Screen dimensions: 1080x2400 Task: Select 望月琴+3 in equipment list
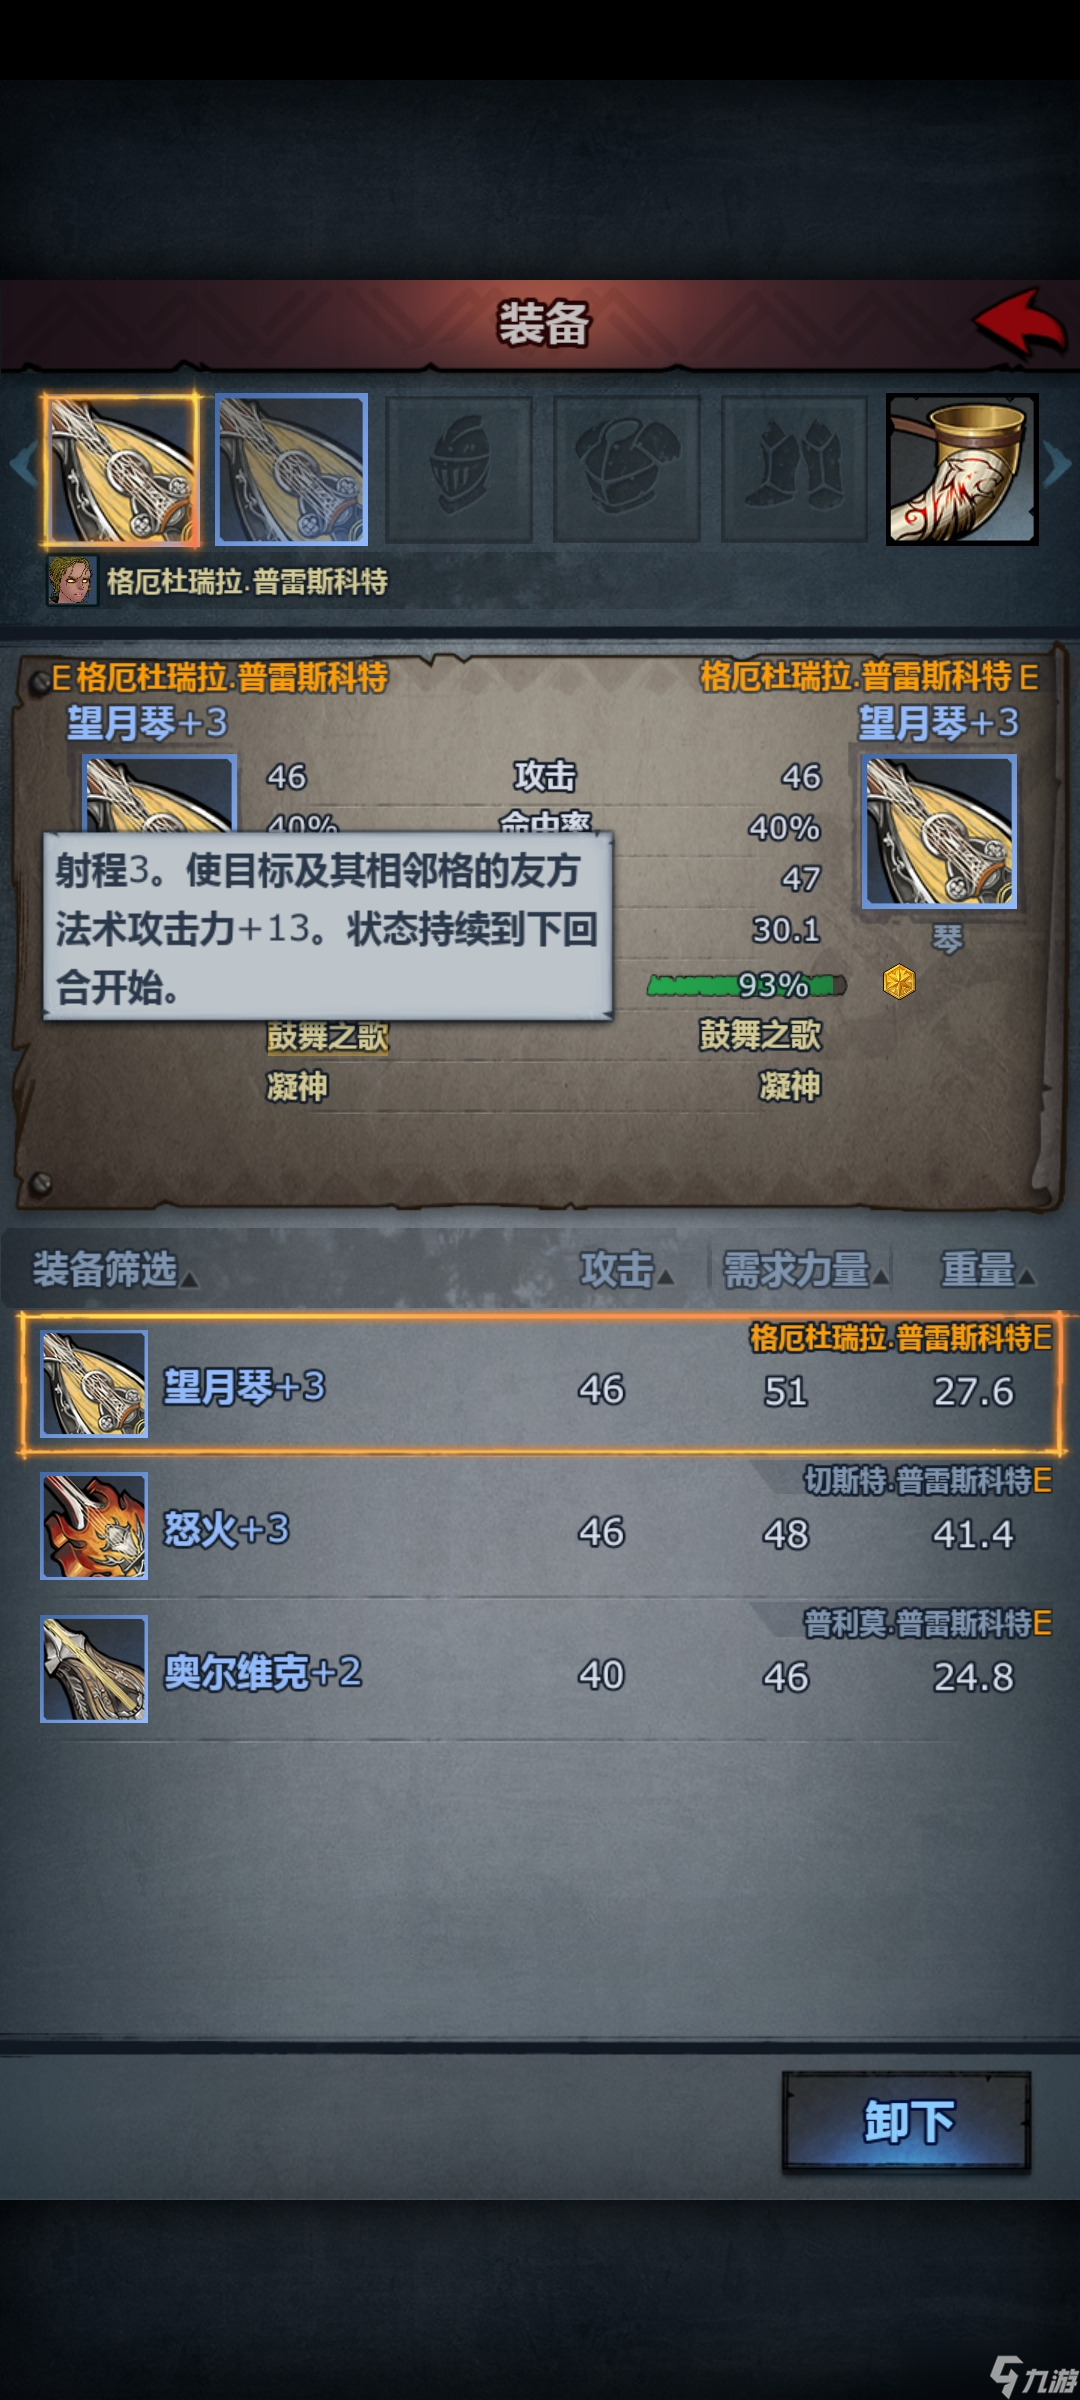point(541,1385)
